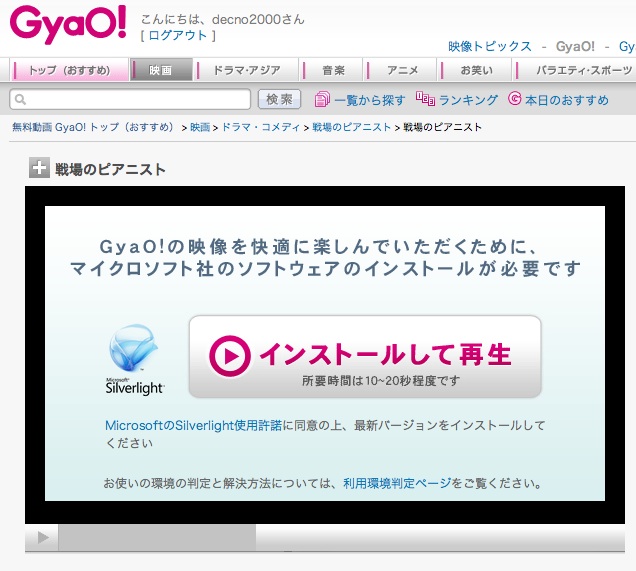This screenshot has height=571, width=636.
Task: Click the magnifier icon in search box
Action: pos(20,99)
